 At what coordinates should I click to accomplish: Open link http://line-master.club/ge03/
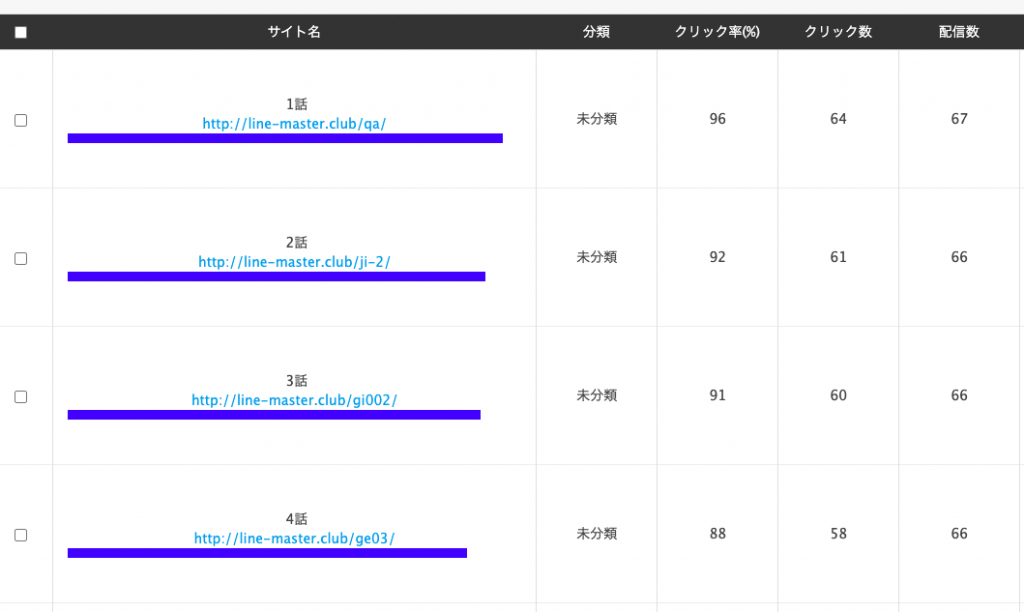[x=295, y=538]
